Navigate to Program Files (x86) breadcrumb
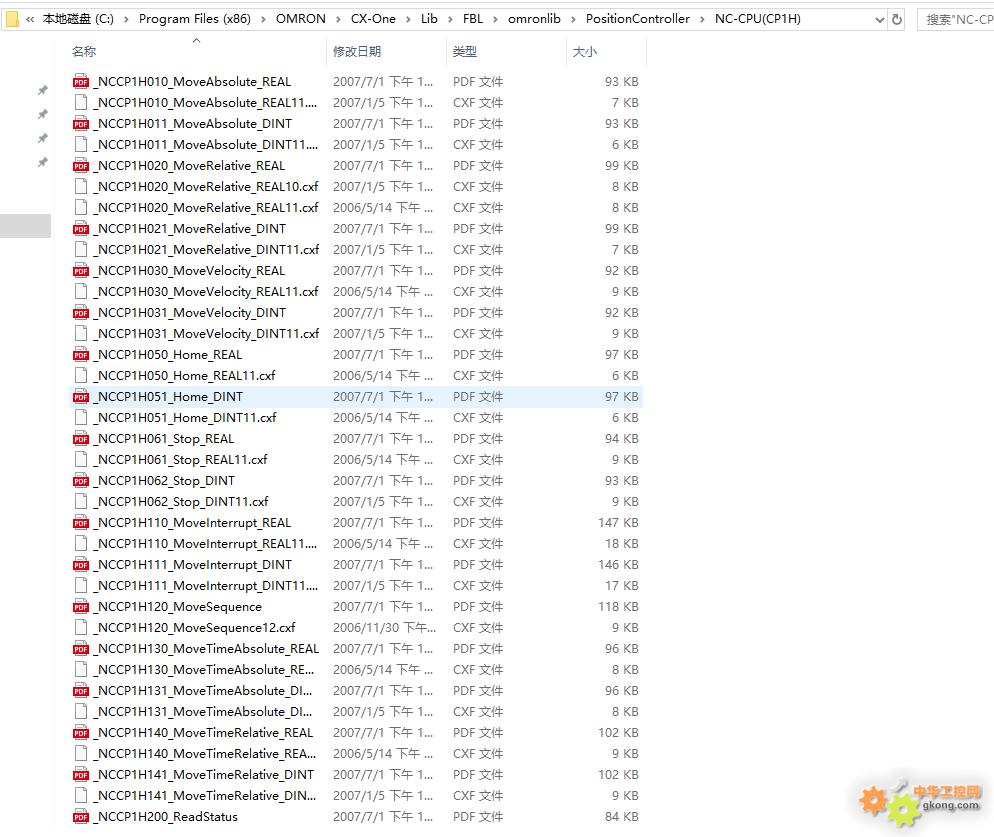This screenshot has width=994, height=837. [x=195, y=19]
